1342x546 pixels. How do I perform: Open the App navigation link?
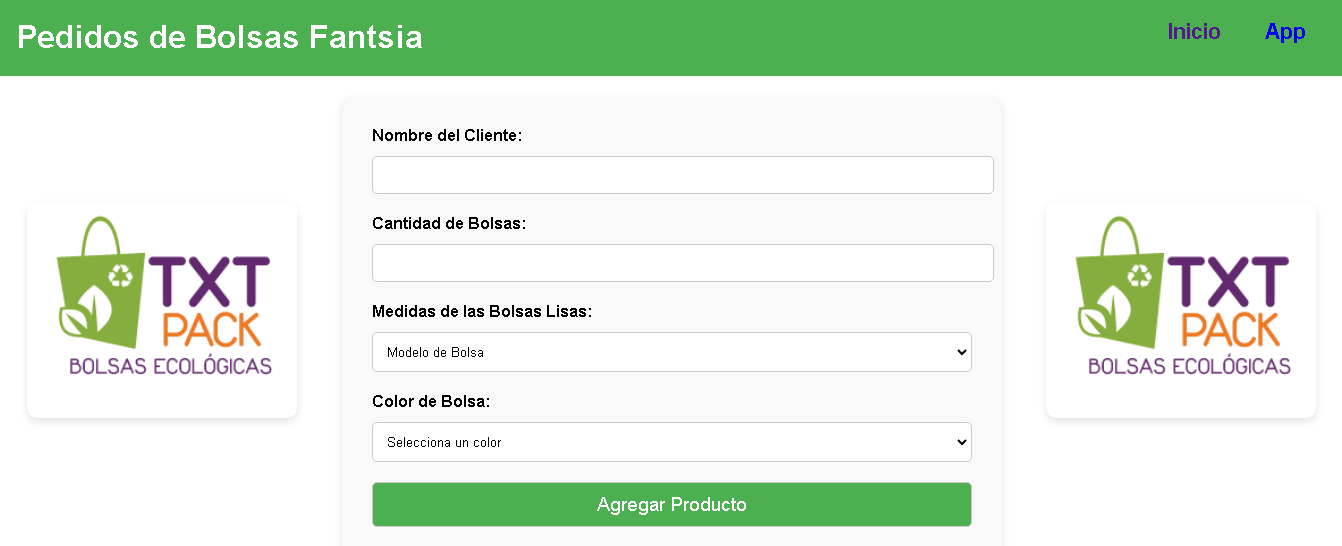(1285, 32)
